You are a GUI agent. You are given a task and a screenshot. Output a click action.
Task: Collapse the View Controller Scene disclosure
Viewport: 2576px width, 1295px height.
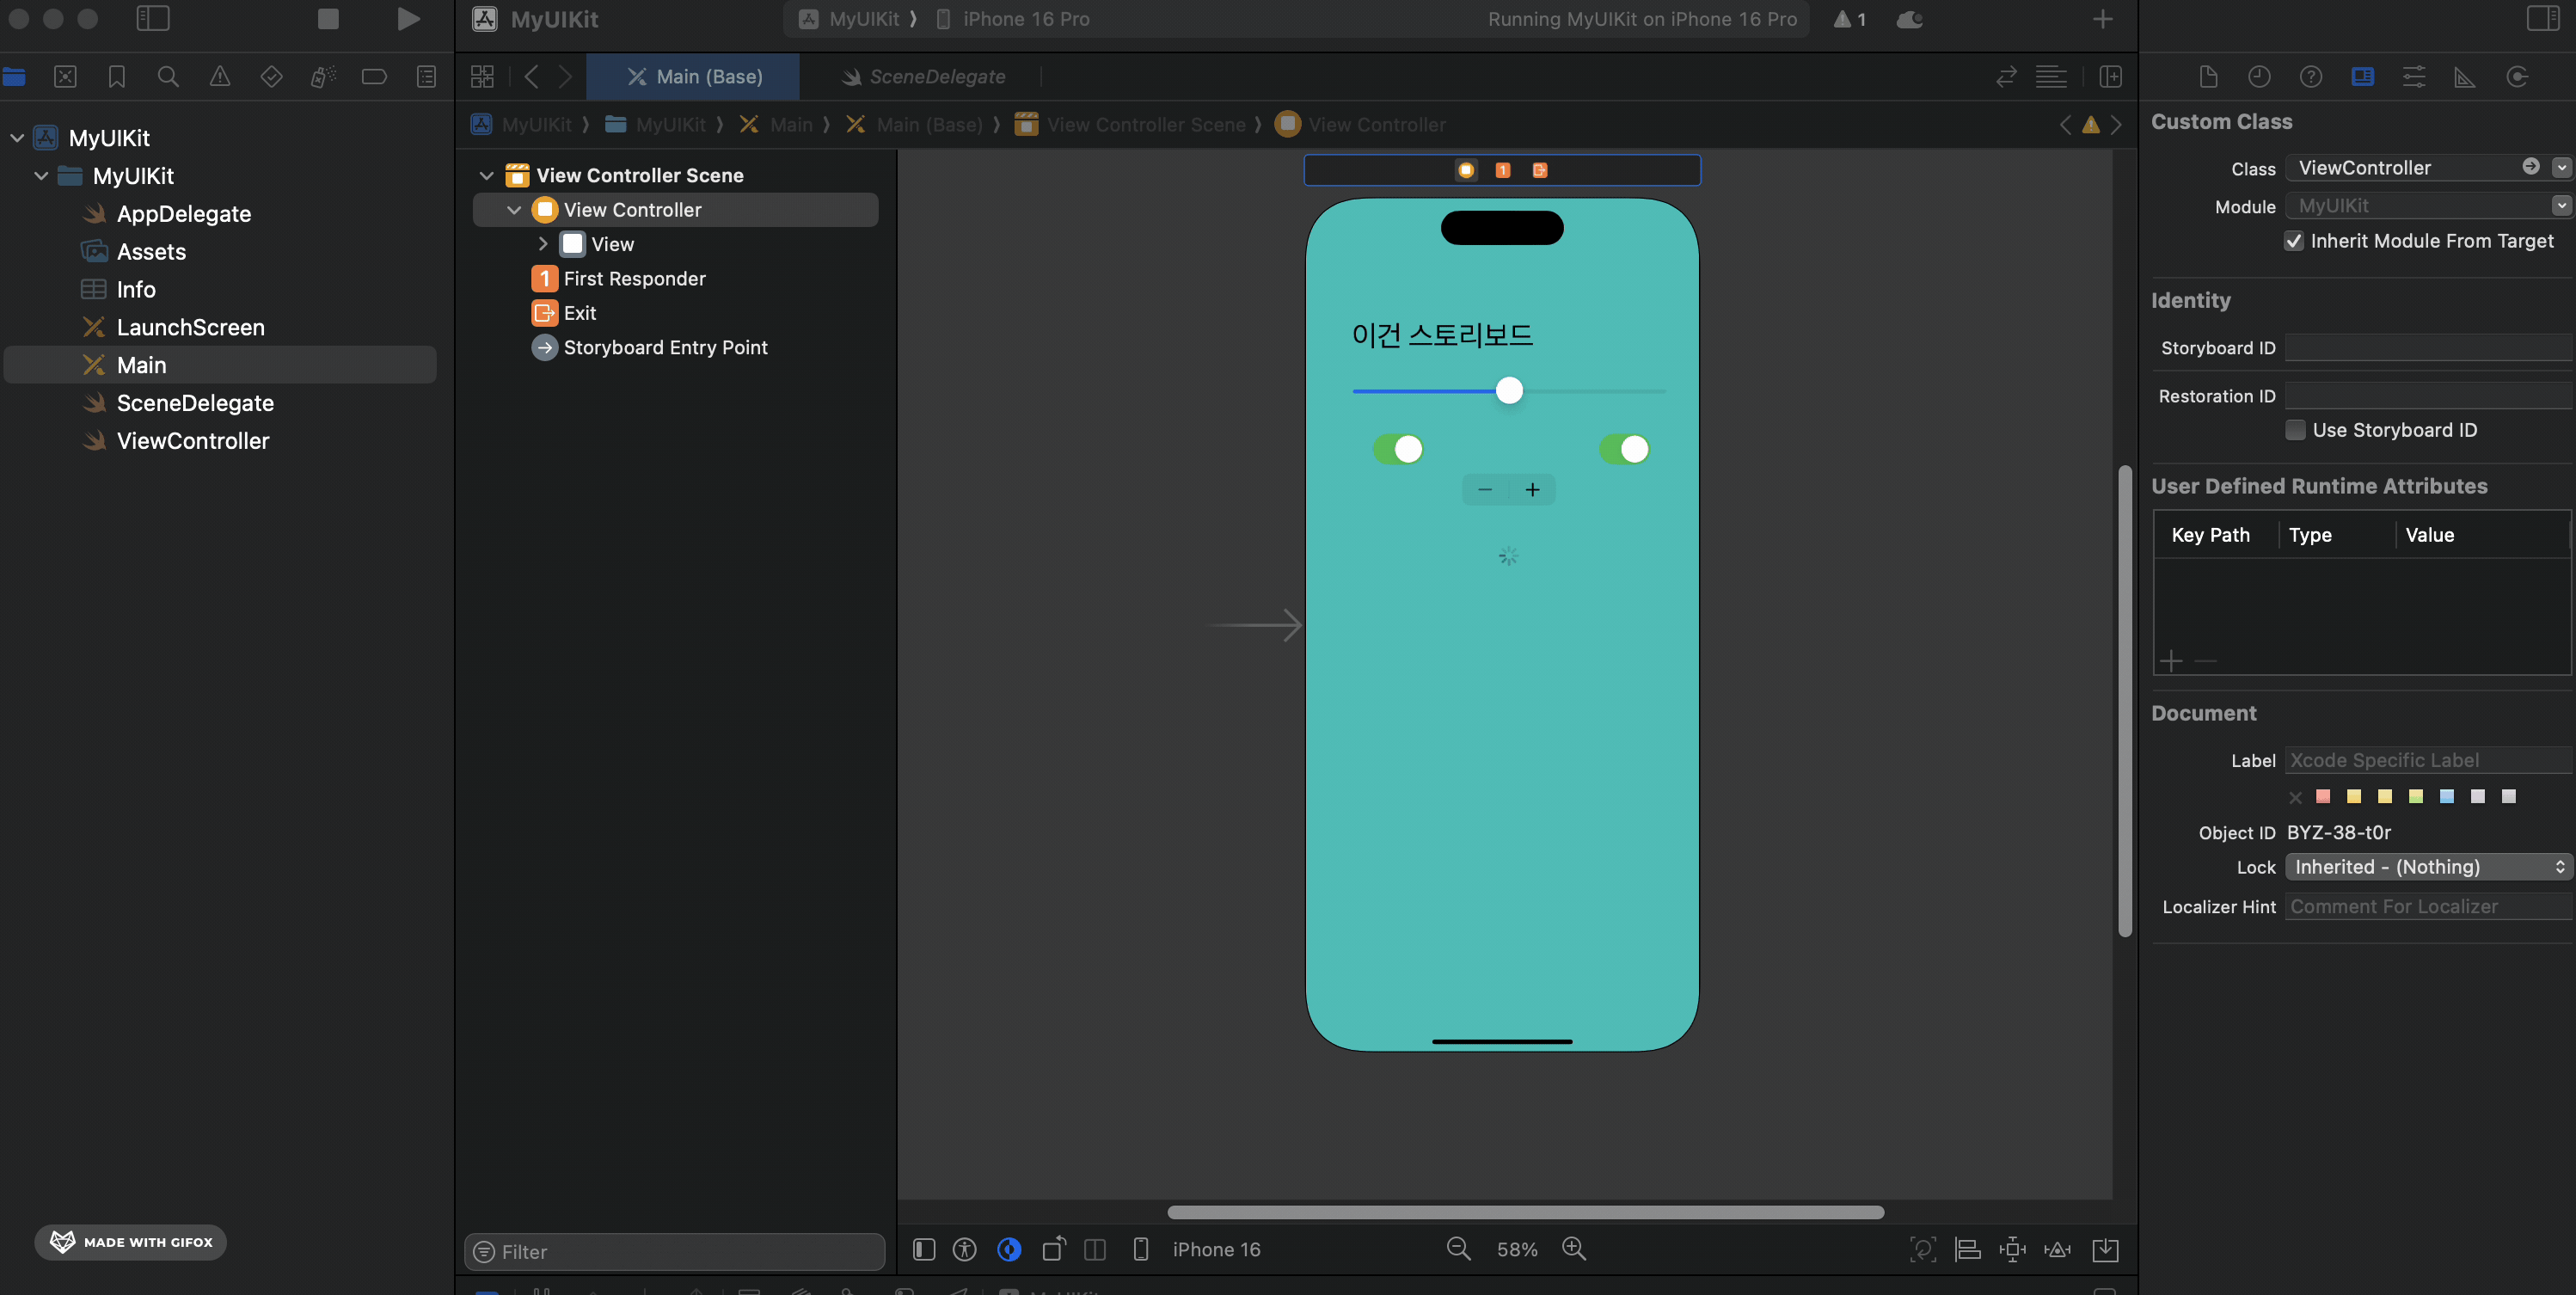click(487, 175)
